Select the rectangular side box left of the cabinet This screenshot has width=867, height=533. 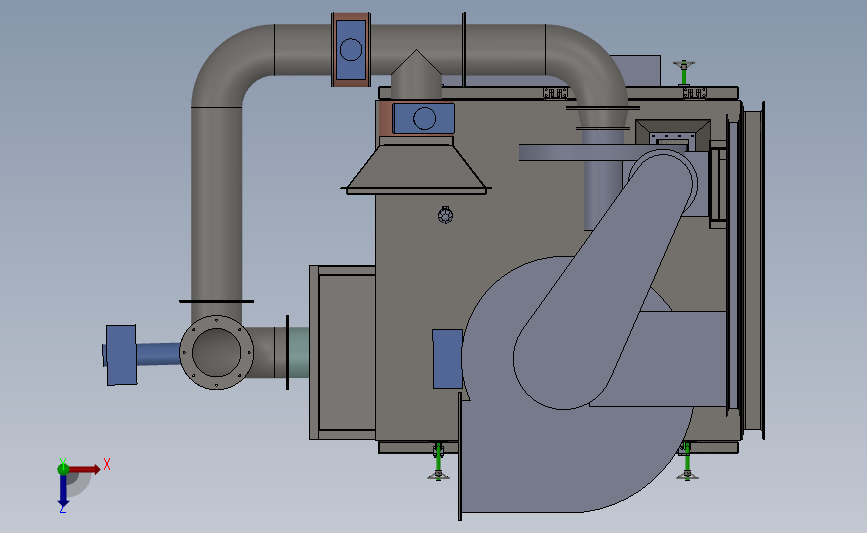(x=342, y=353)
